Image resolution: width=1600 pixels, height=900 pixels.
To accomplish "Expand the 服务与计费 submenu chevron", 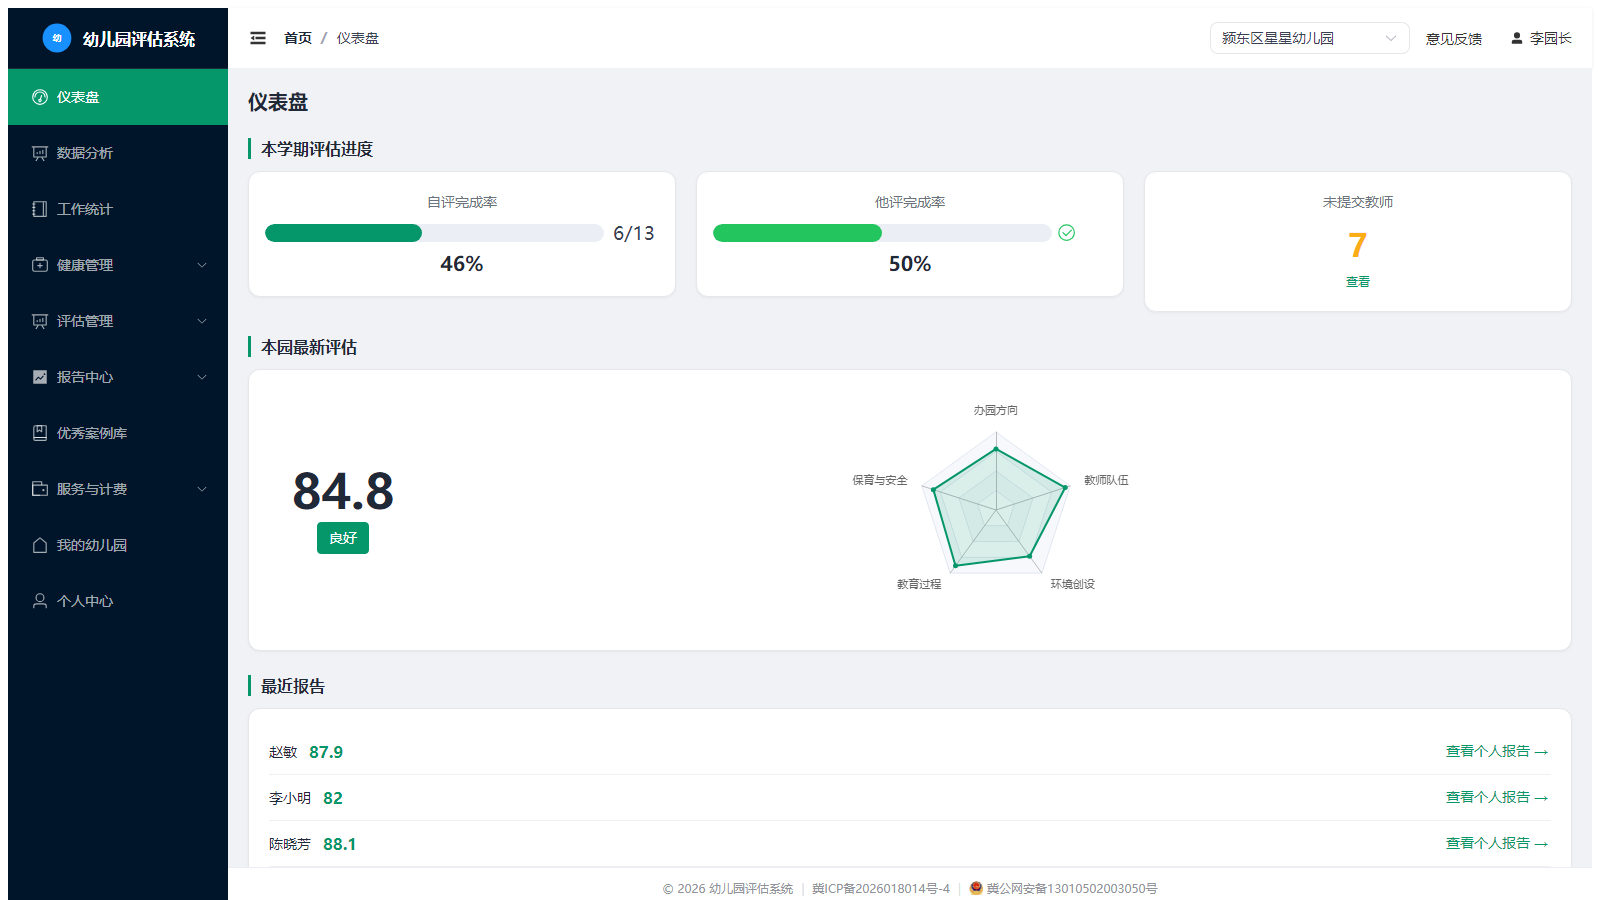I will click(202, 489).
